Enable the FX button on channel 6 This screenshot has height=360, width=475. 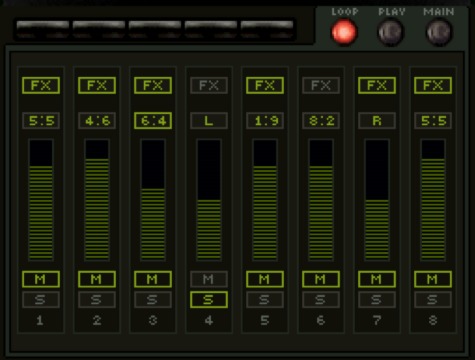point(321,85)
